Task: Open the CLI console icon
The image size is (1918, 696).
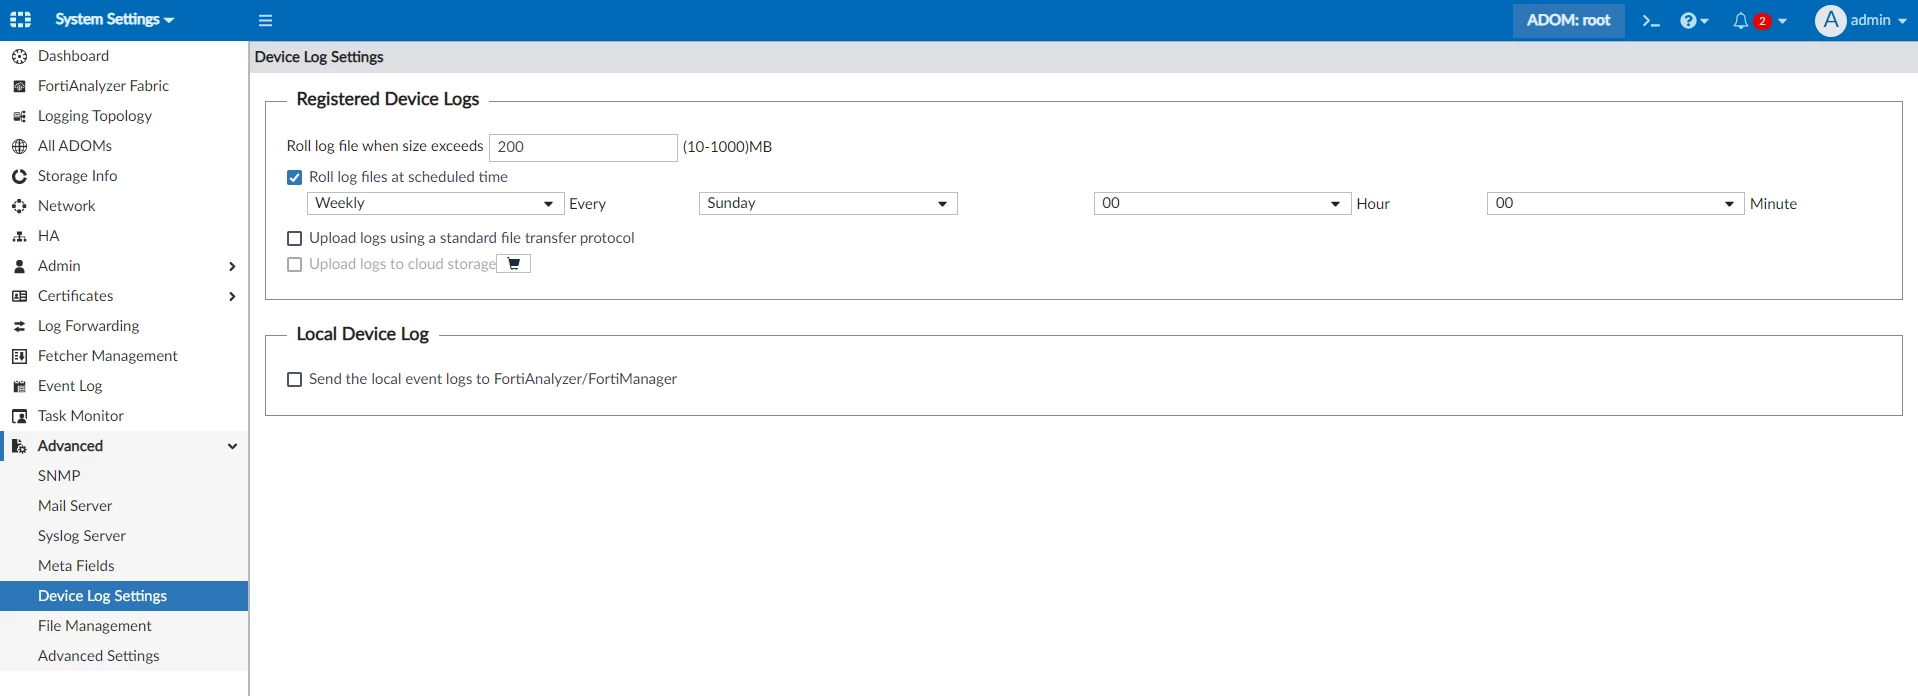Action: tap(1651, 20)
